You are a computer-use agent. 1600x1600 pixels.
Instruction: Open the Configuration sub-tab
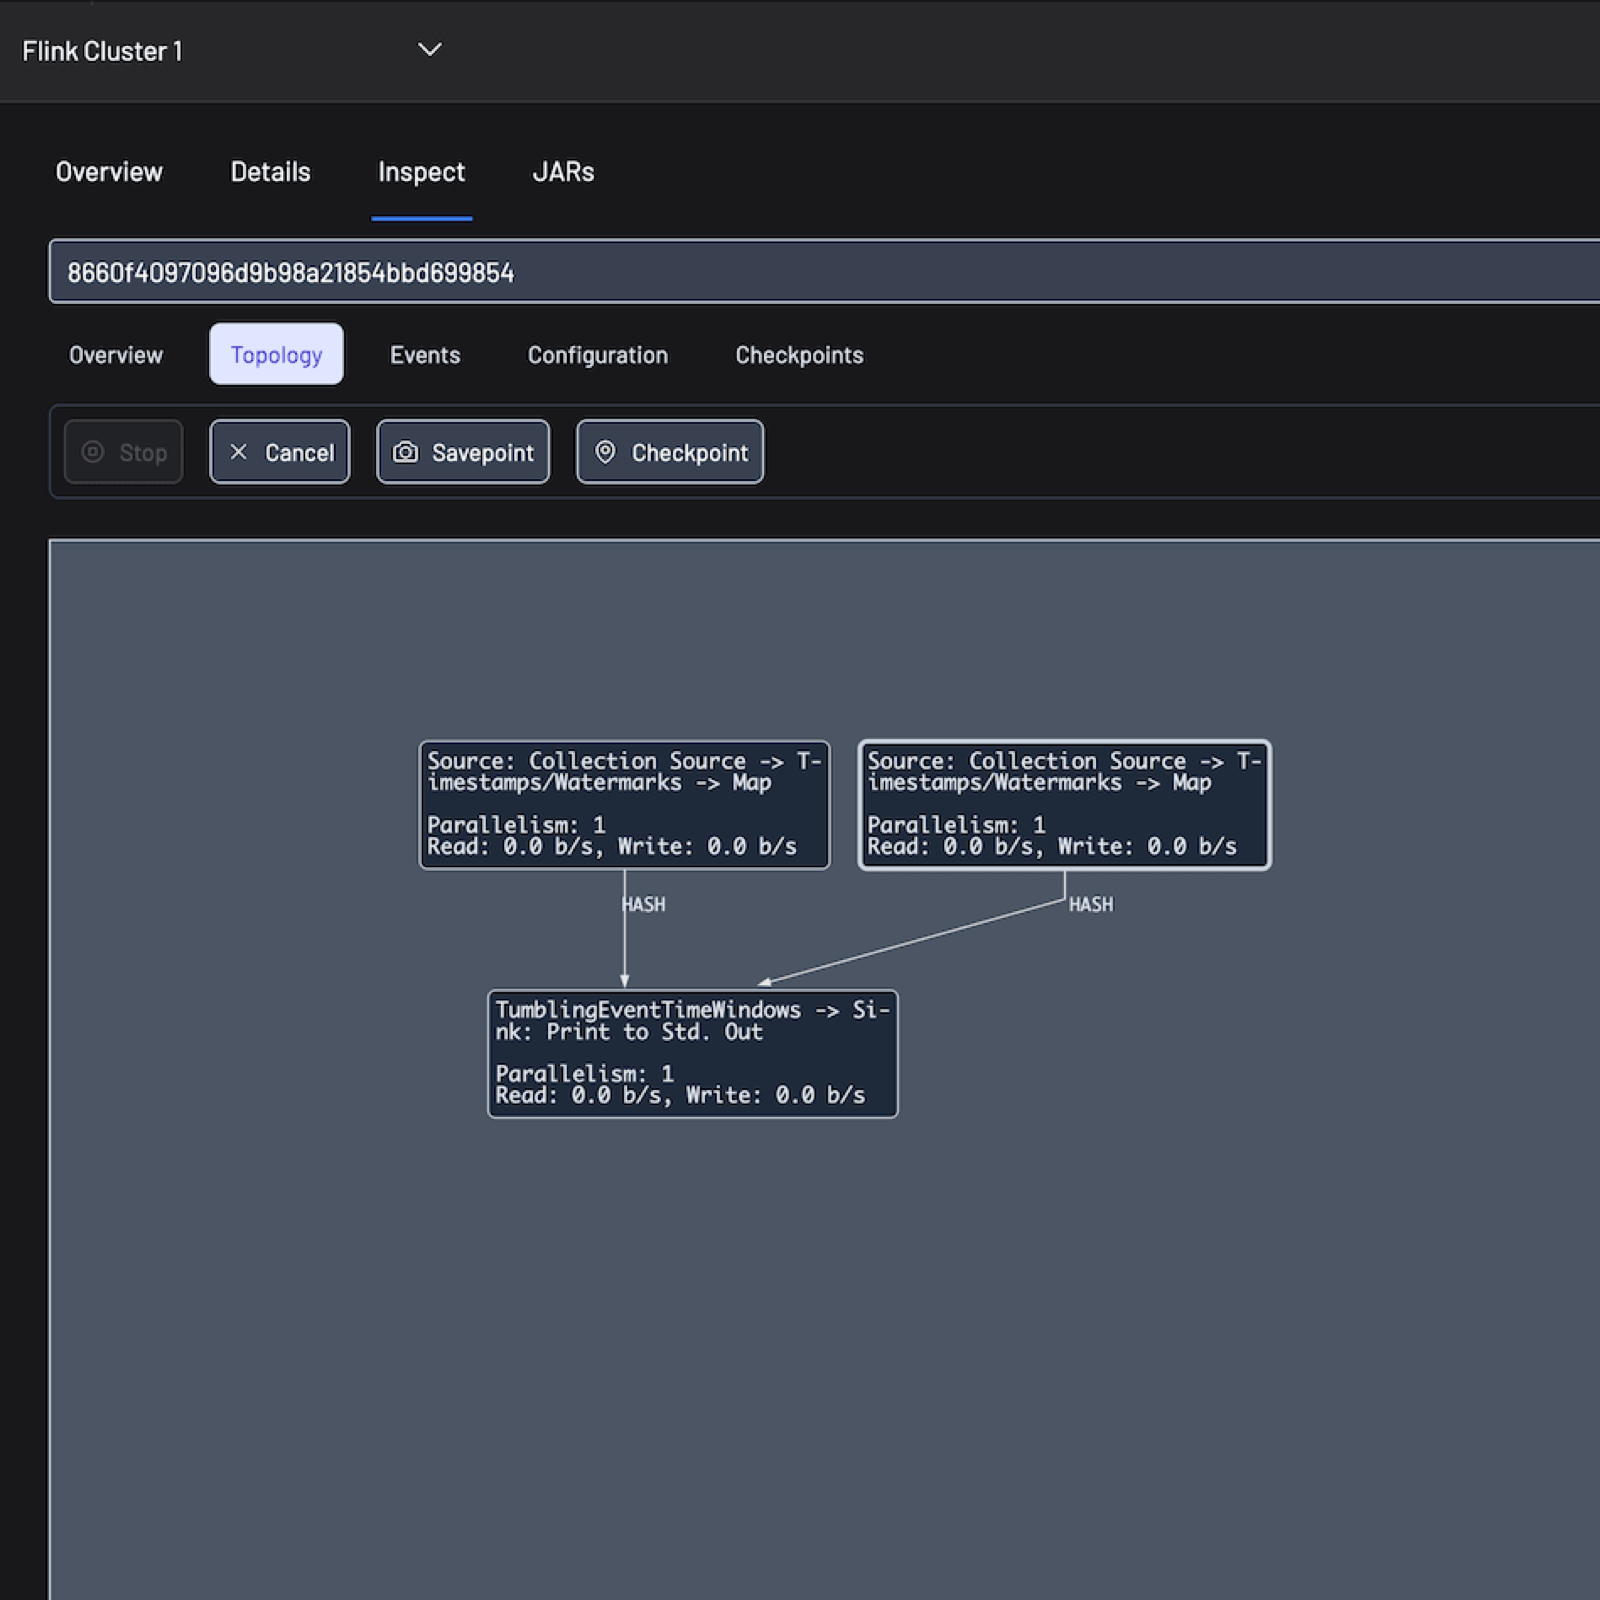597,355
